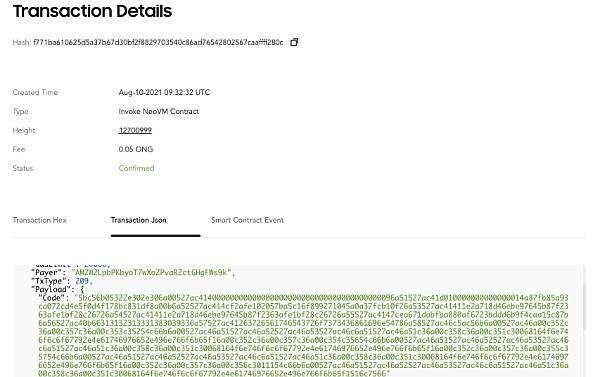The width and height of the screenshot is (600, 377).
Task: Click the Confirmed status text
Action: (136, 168)
